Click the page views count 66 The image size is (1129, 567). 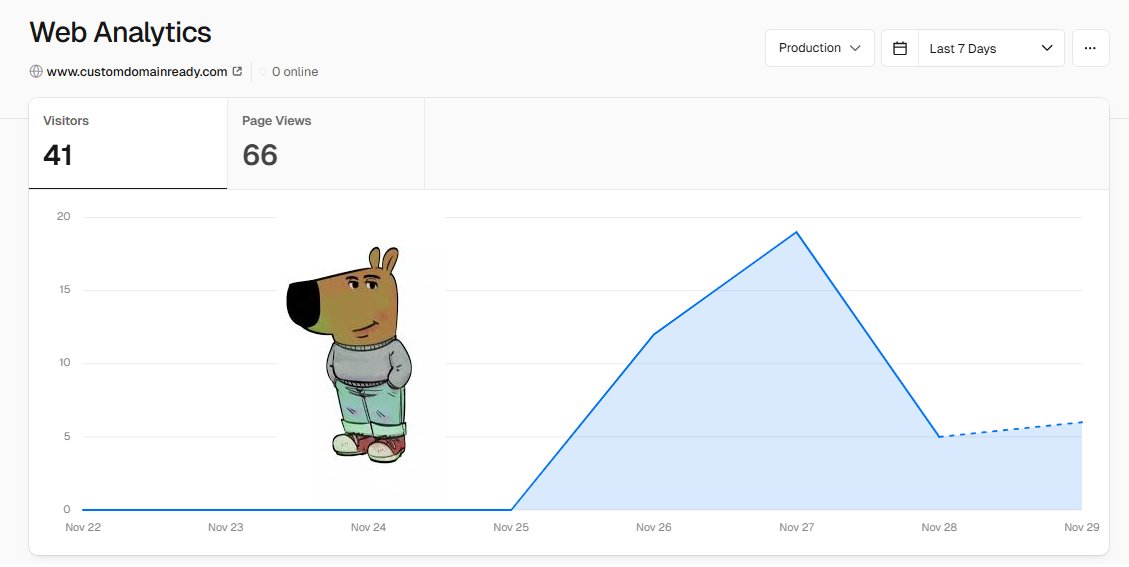[x=260, y=156]
